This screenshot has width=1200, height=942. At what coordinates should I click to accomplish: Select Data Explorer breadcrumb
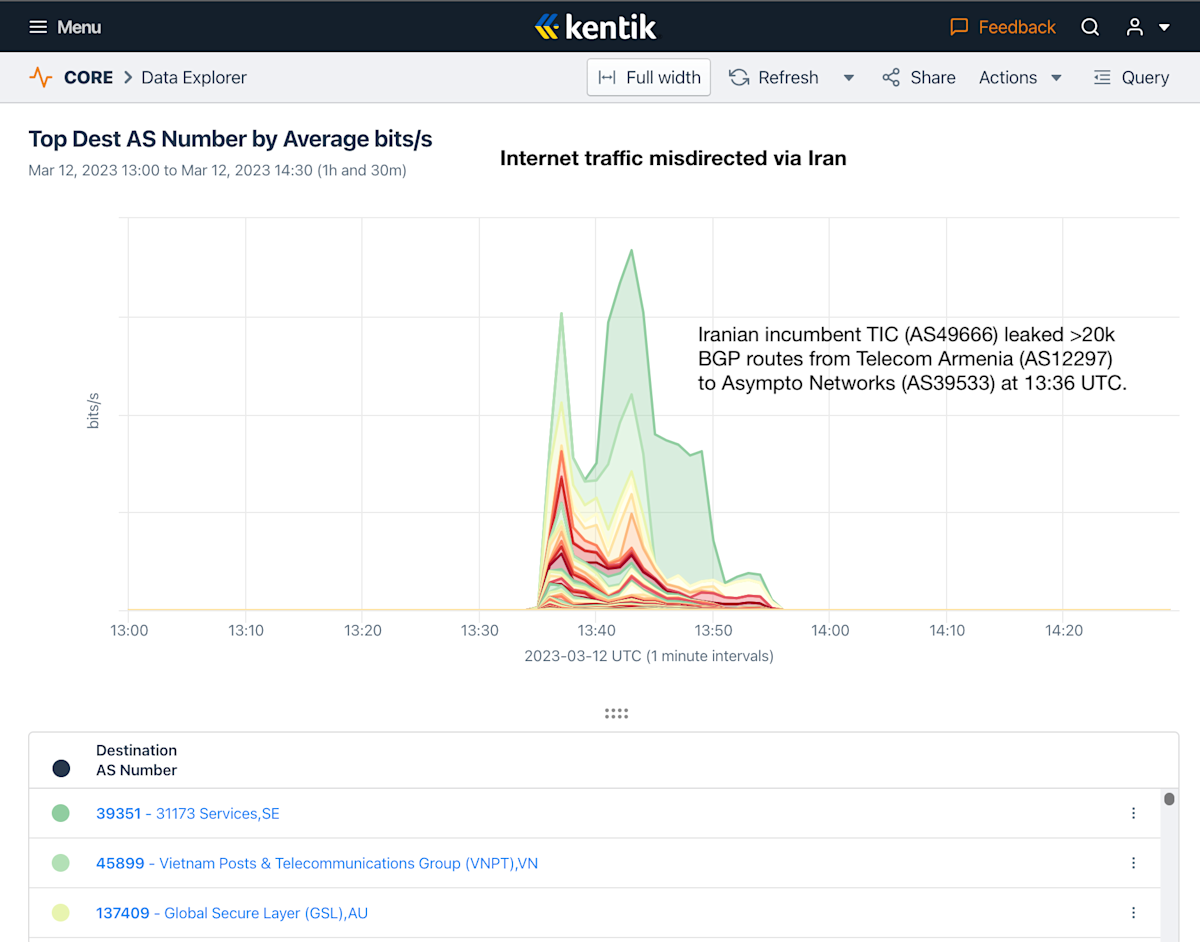coord(194,77)
